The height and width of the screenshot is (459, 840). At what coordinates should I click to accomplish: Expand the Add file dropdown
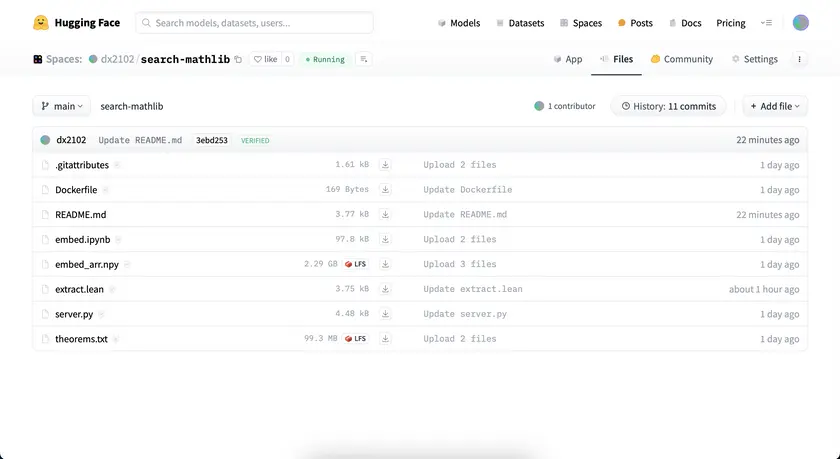[775, 106]
